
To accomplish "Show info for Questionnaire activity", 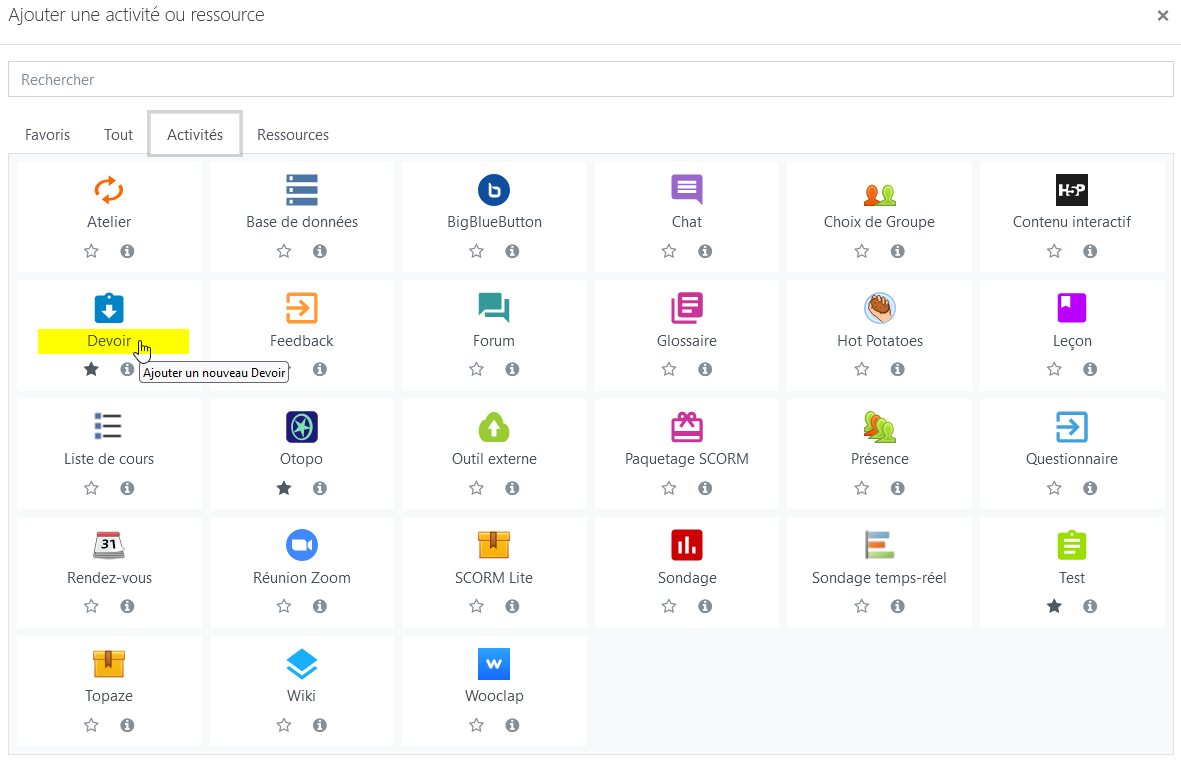I will [x=1090, y=488].
